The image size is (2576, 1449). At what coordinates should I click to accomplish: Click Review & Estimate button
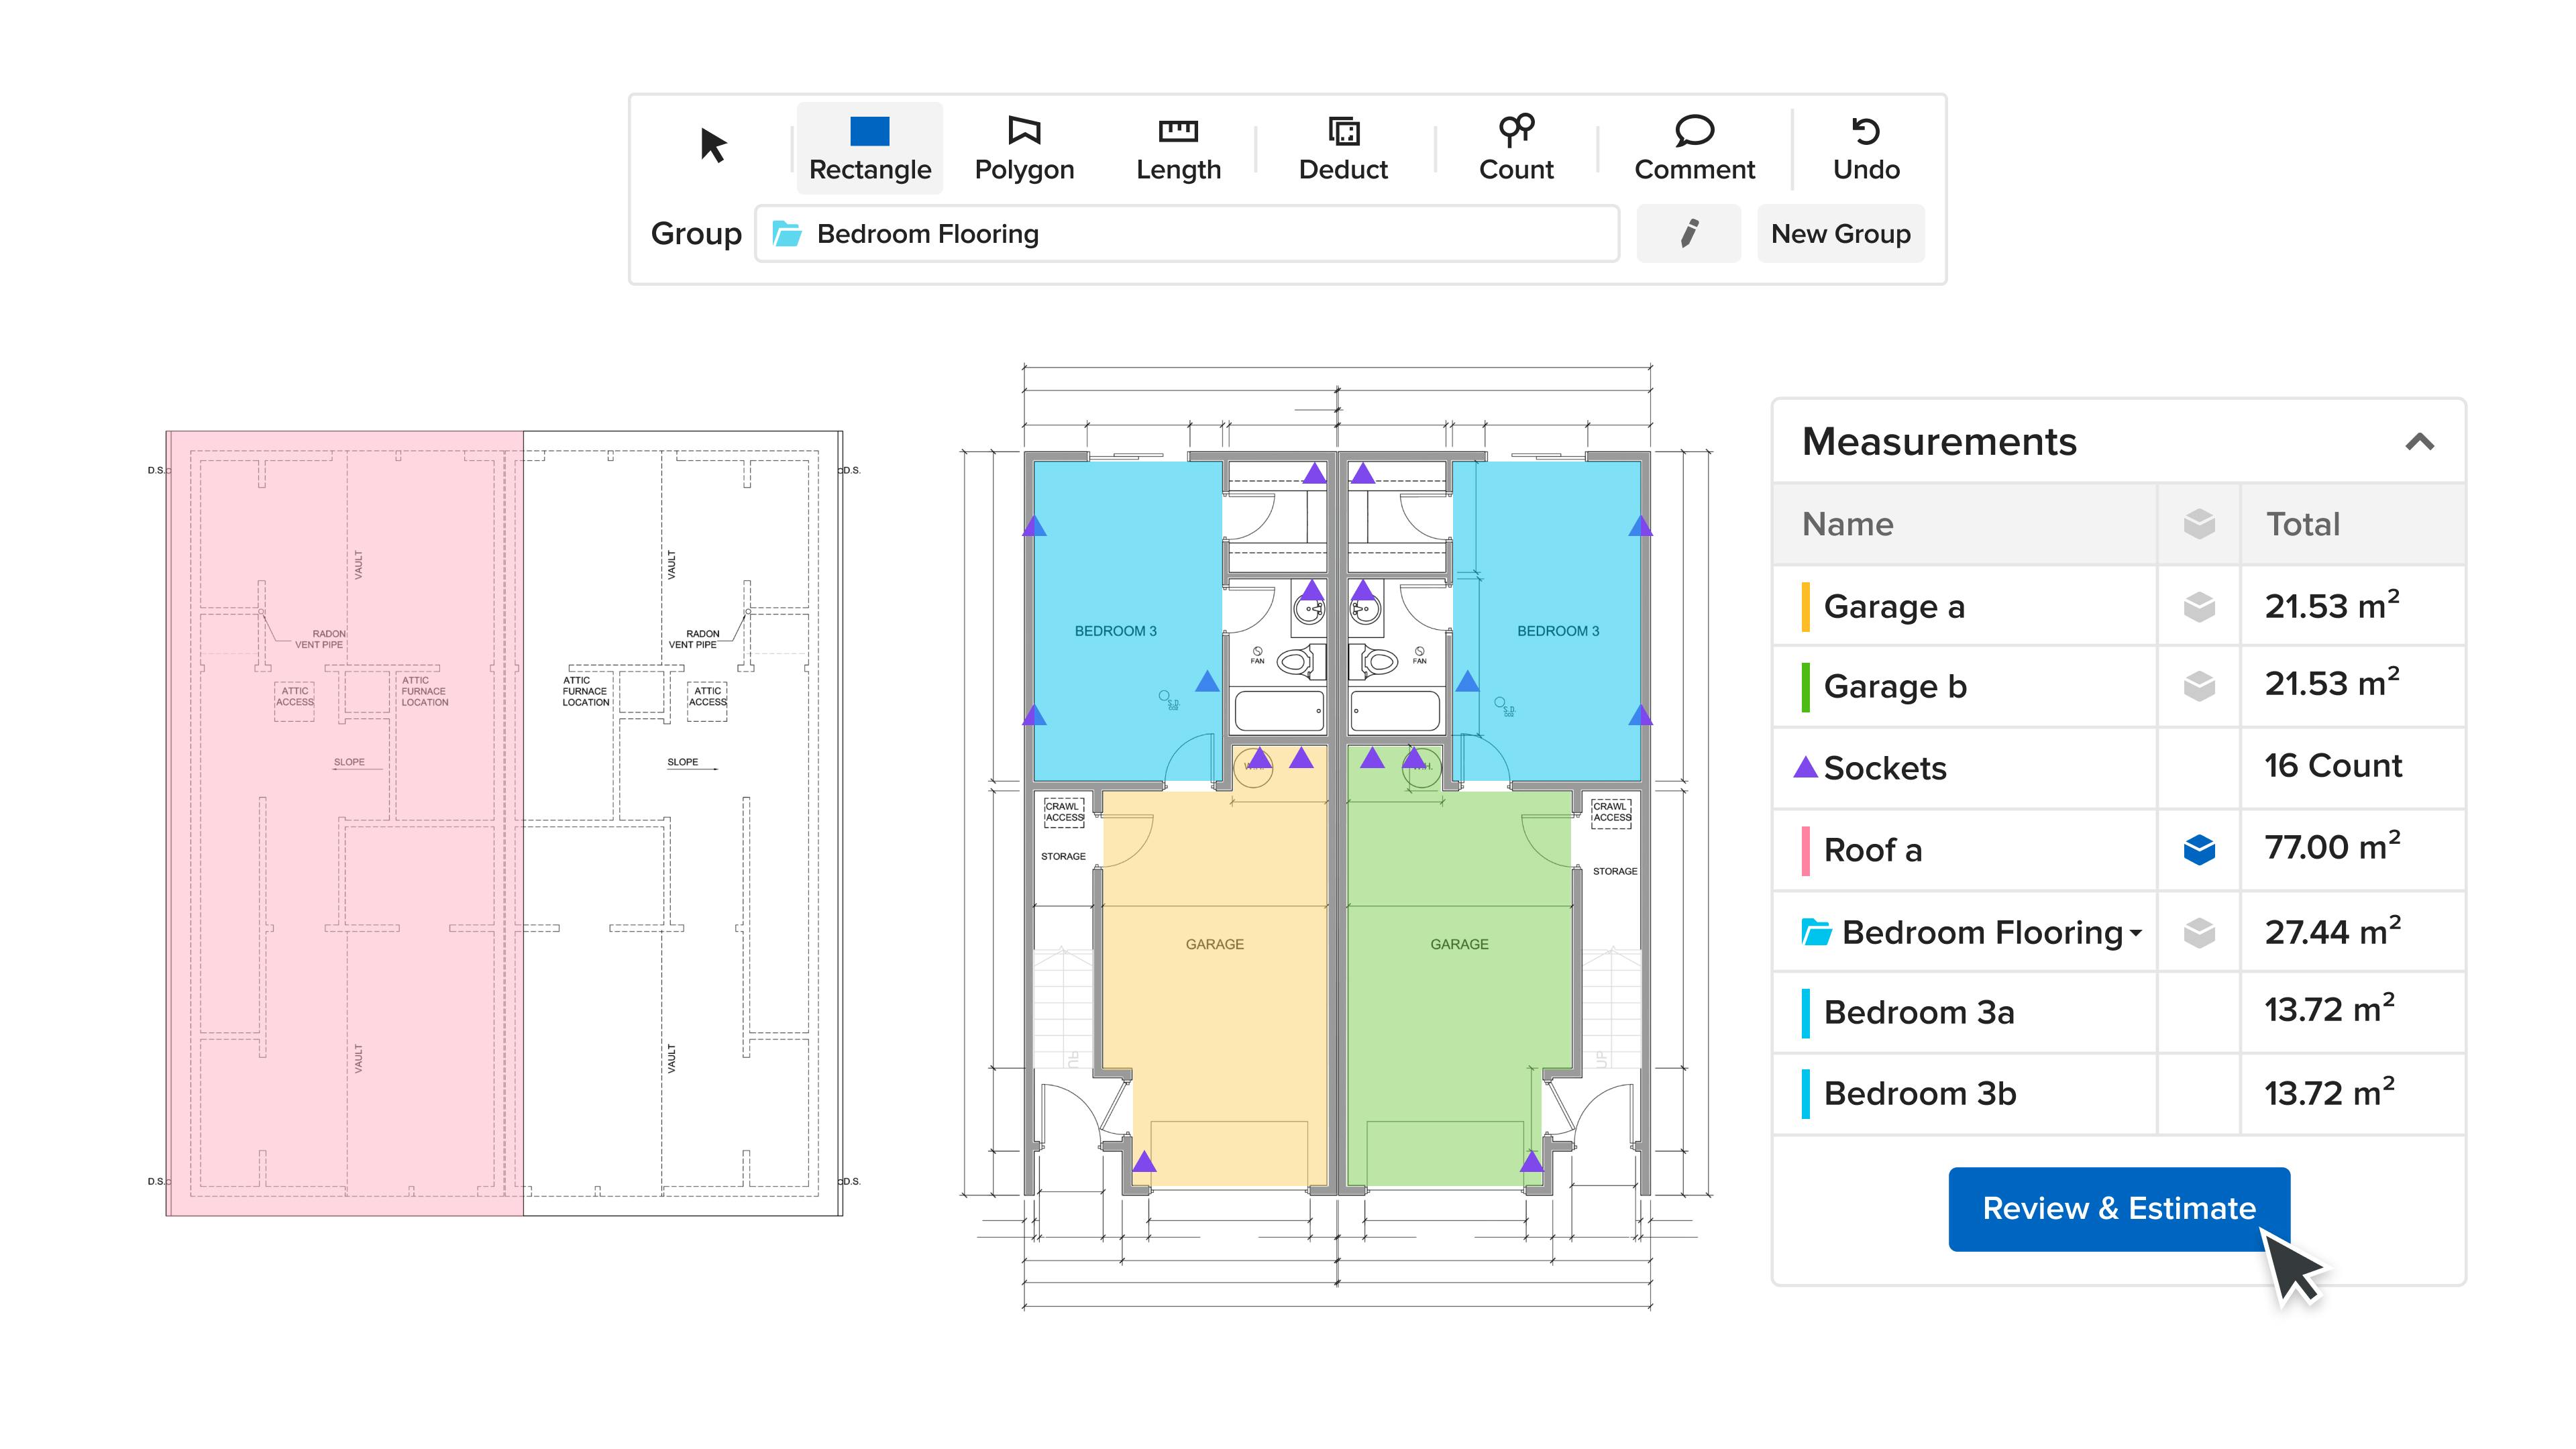[x=2119, y=1209]
